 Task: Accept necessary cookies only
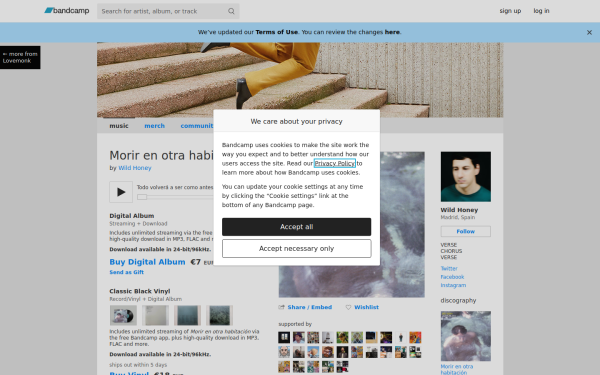click(x=297, y=248)
